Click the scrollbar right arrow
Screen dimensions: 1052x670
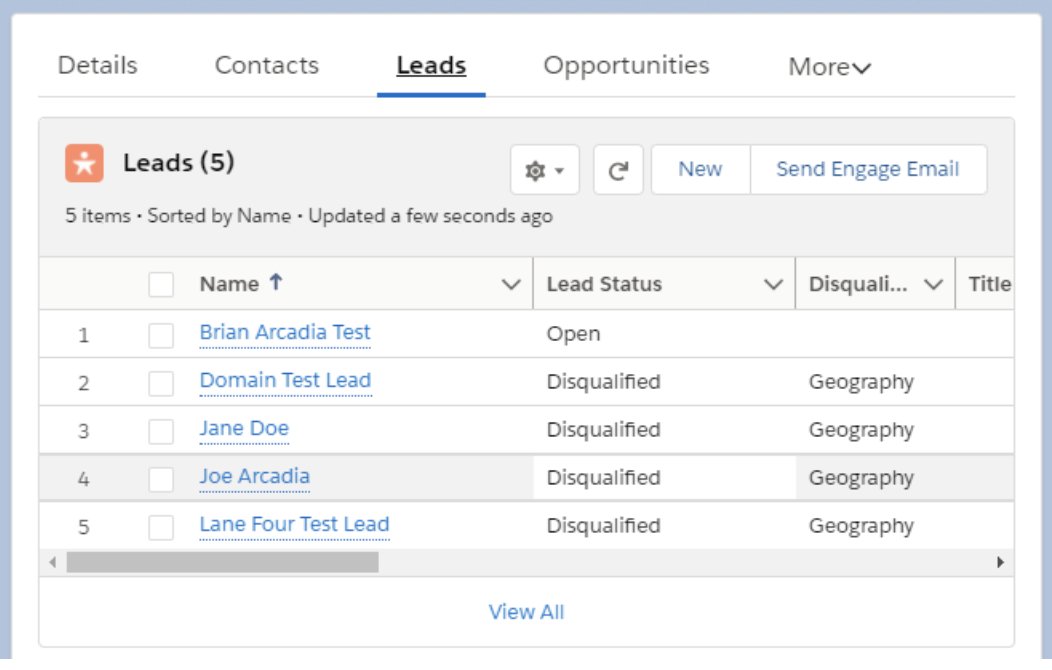click(1000, 562)
